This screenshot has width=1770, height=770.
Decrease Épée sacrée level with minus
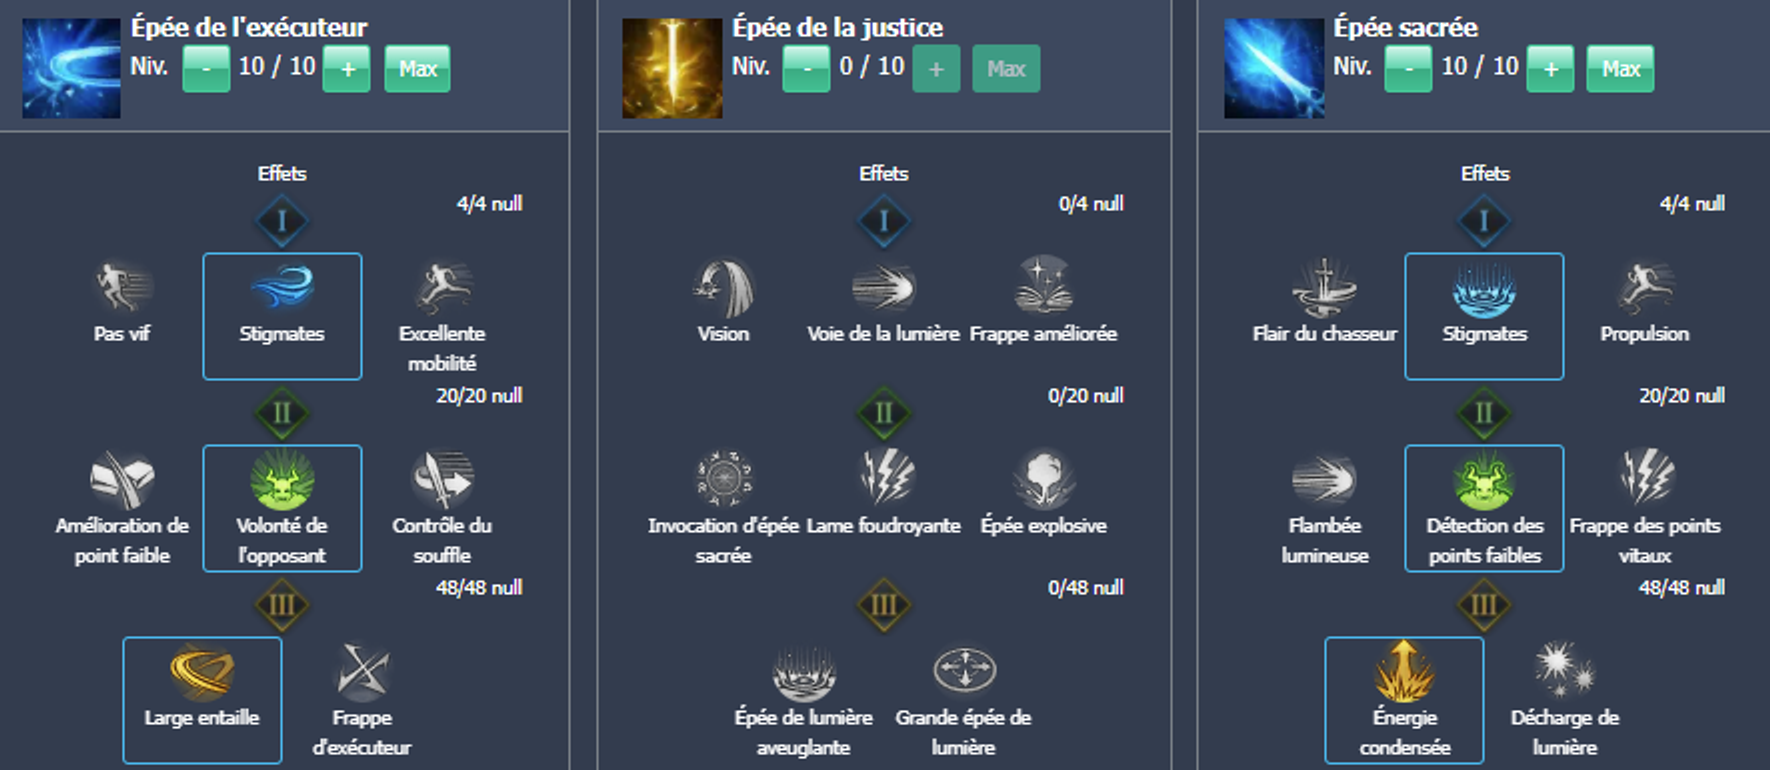(x=1408, y=69)
